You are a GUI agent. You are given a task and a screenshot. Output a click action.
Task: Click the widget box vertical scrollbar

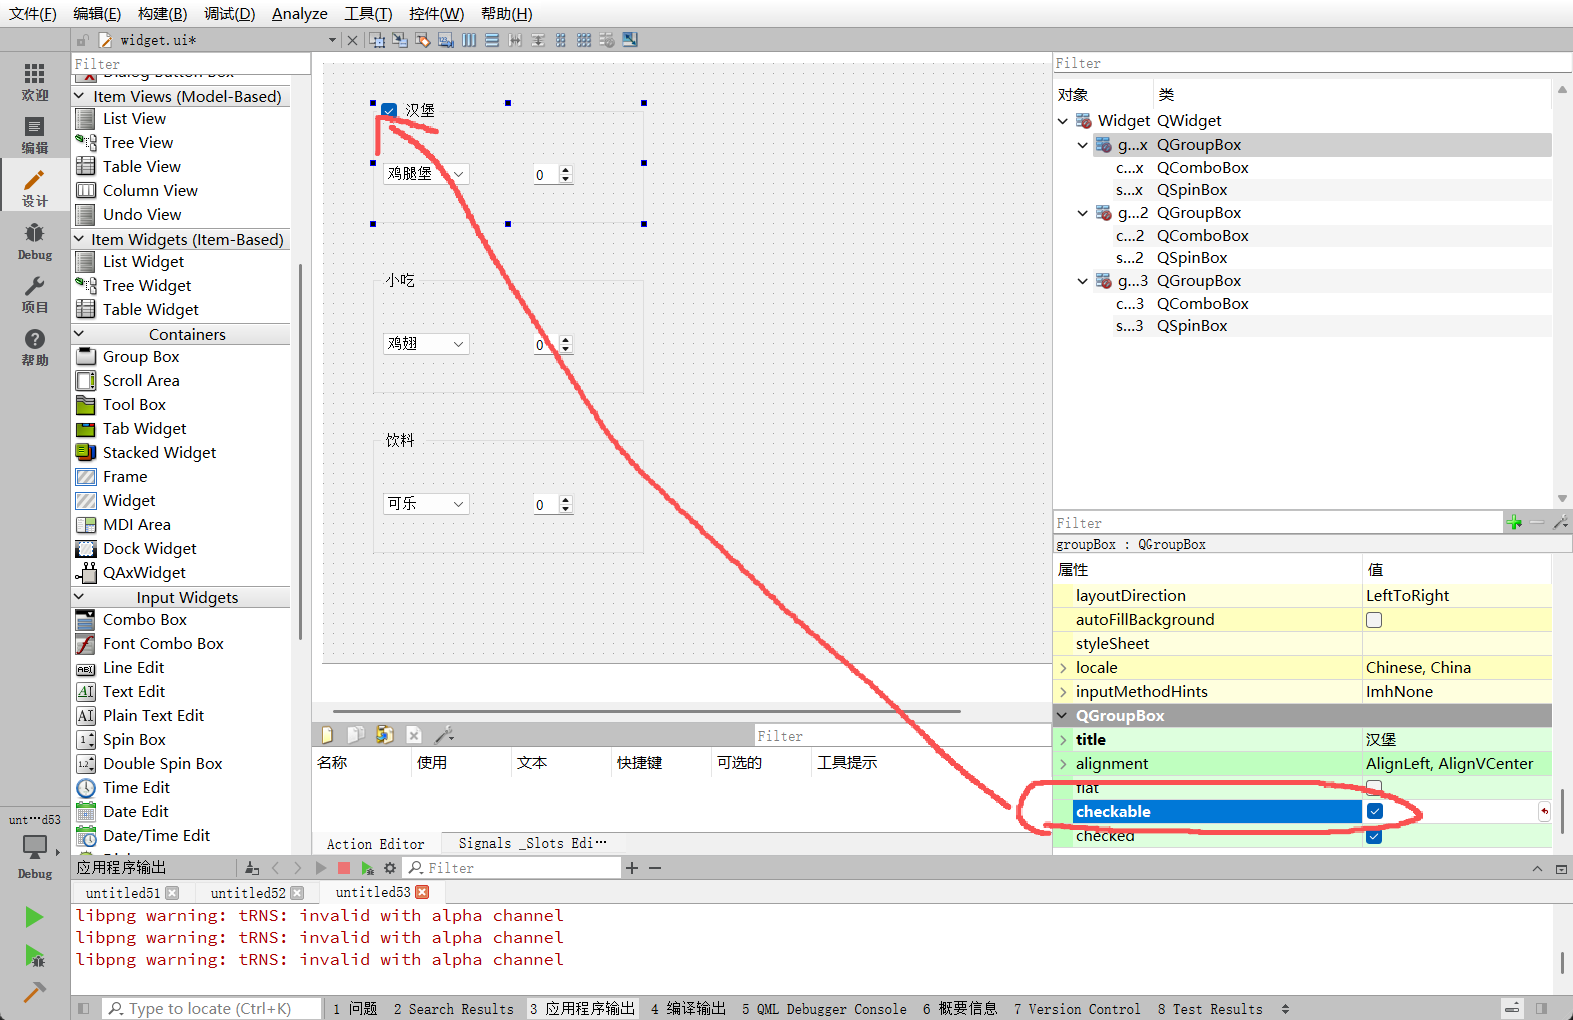tap(300, 450)
